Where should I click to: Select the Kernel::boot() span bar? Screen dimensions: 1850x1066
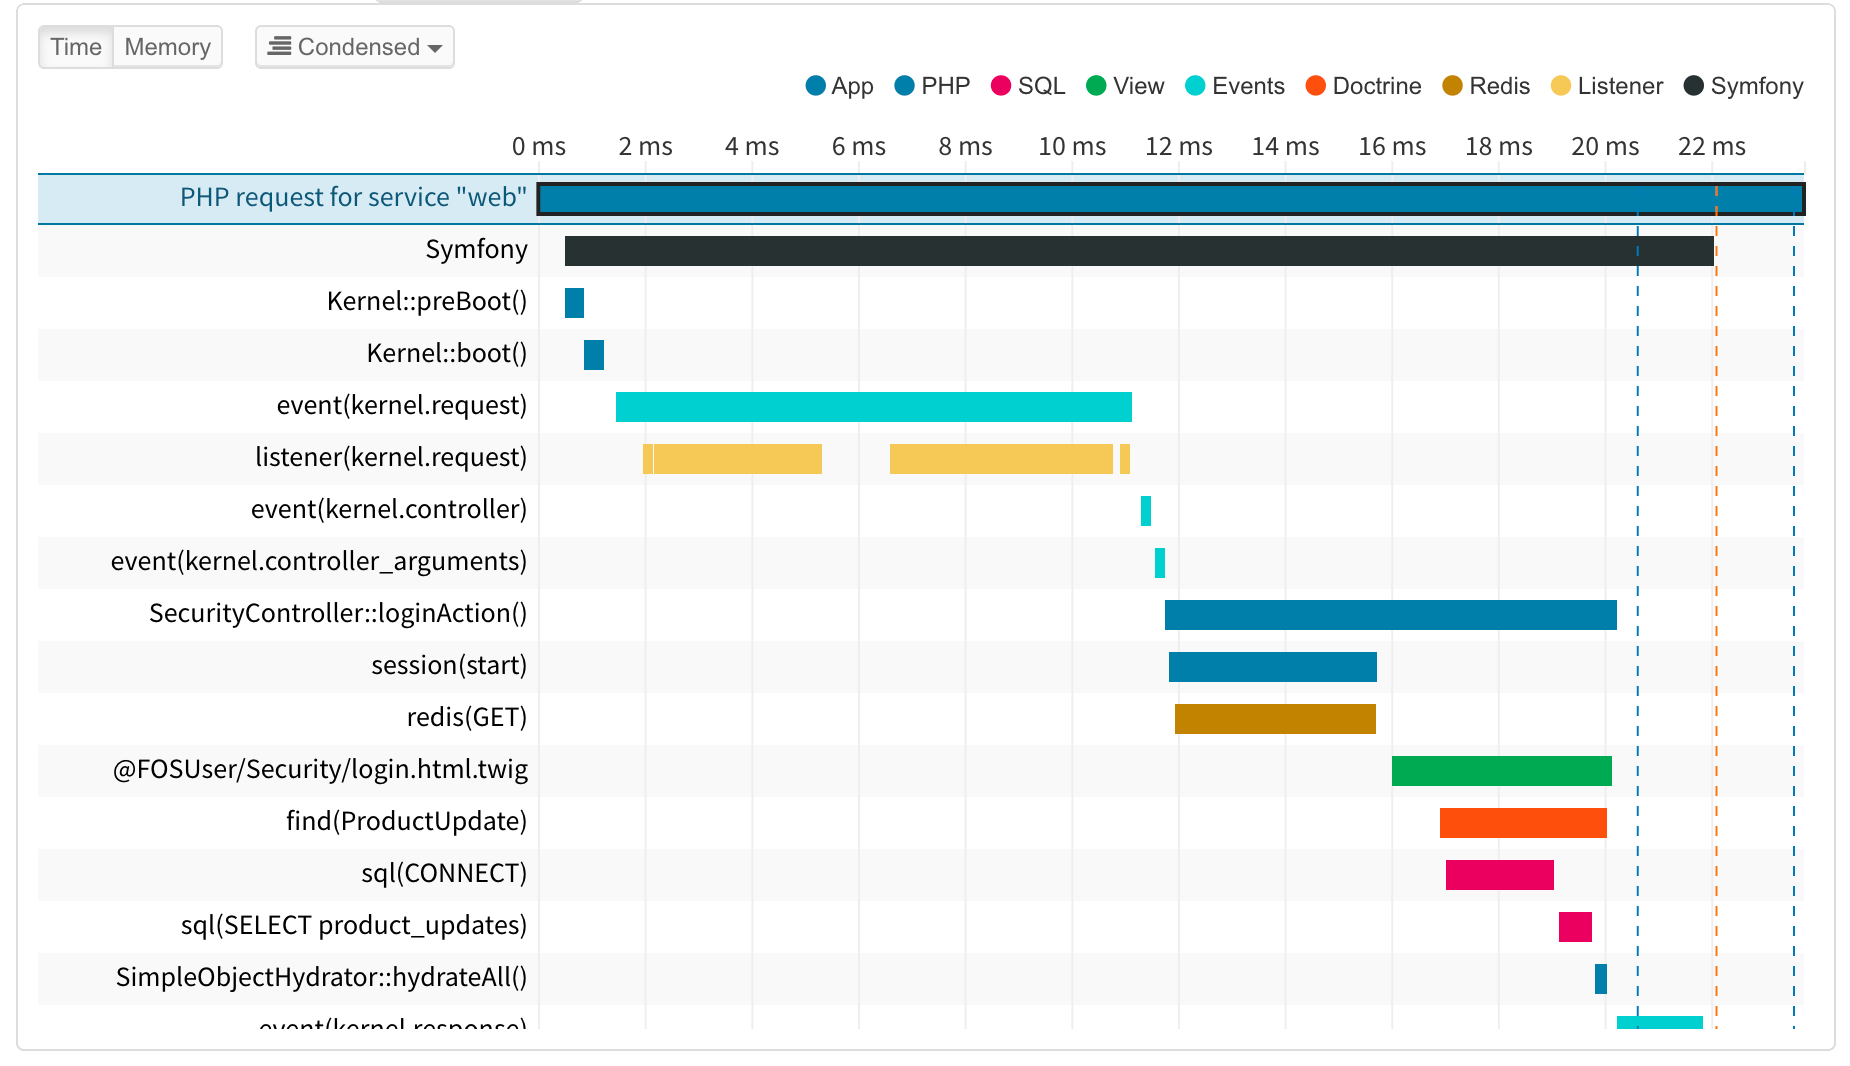(594, 355)
